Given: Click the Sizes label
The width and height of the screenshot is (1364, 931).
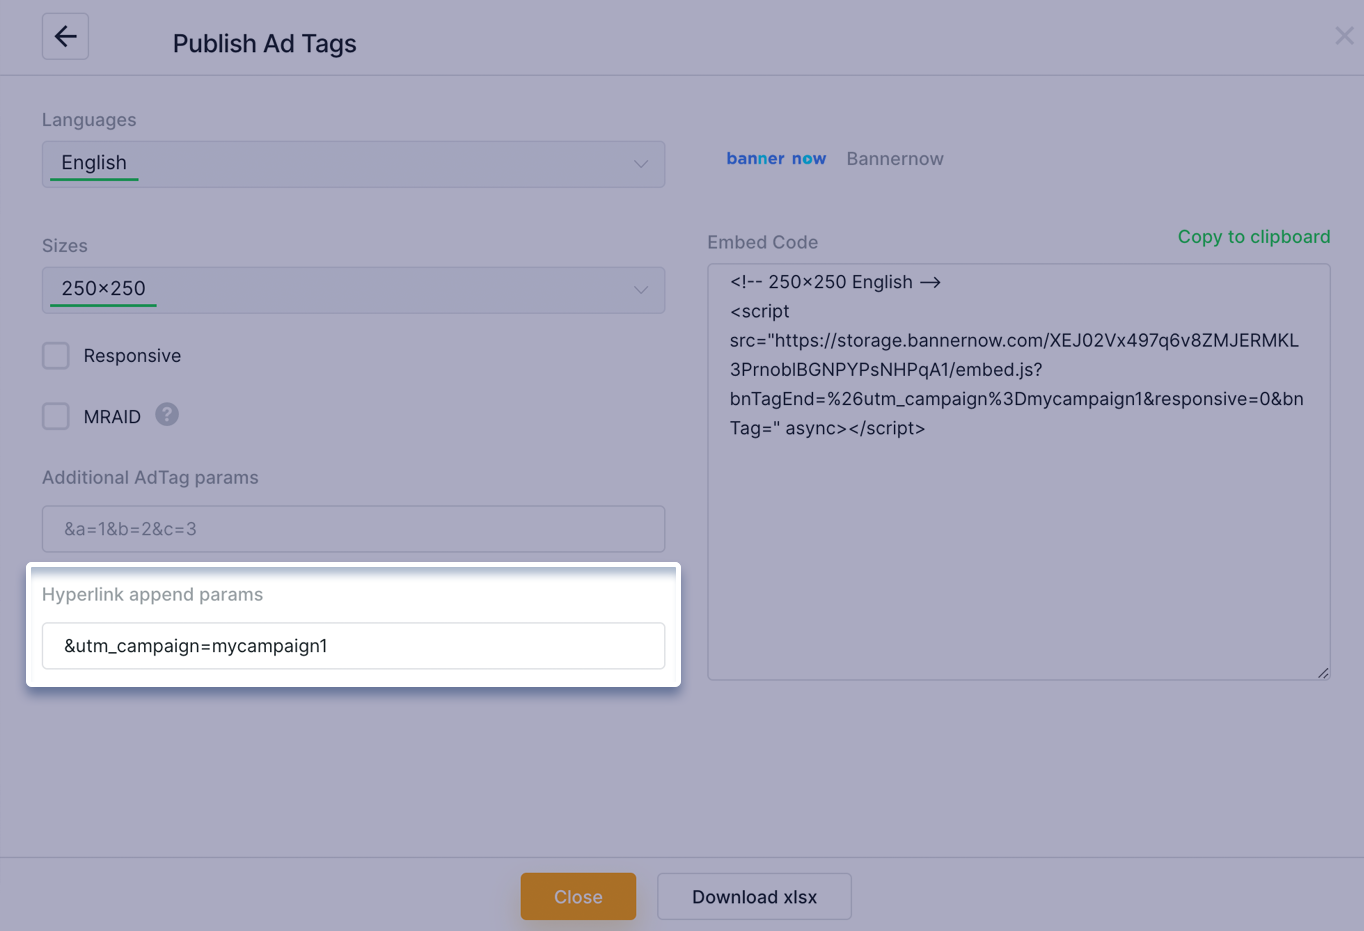Looking at the screenshot, I should (65, 246).
